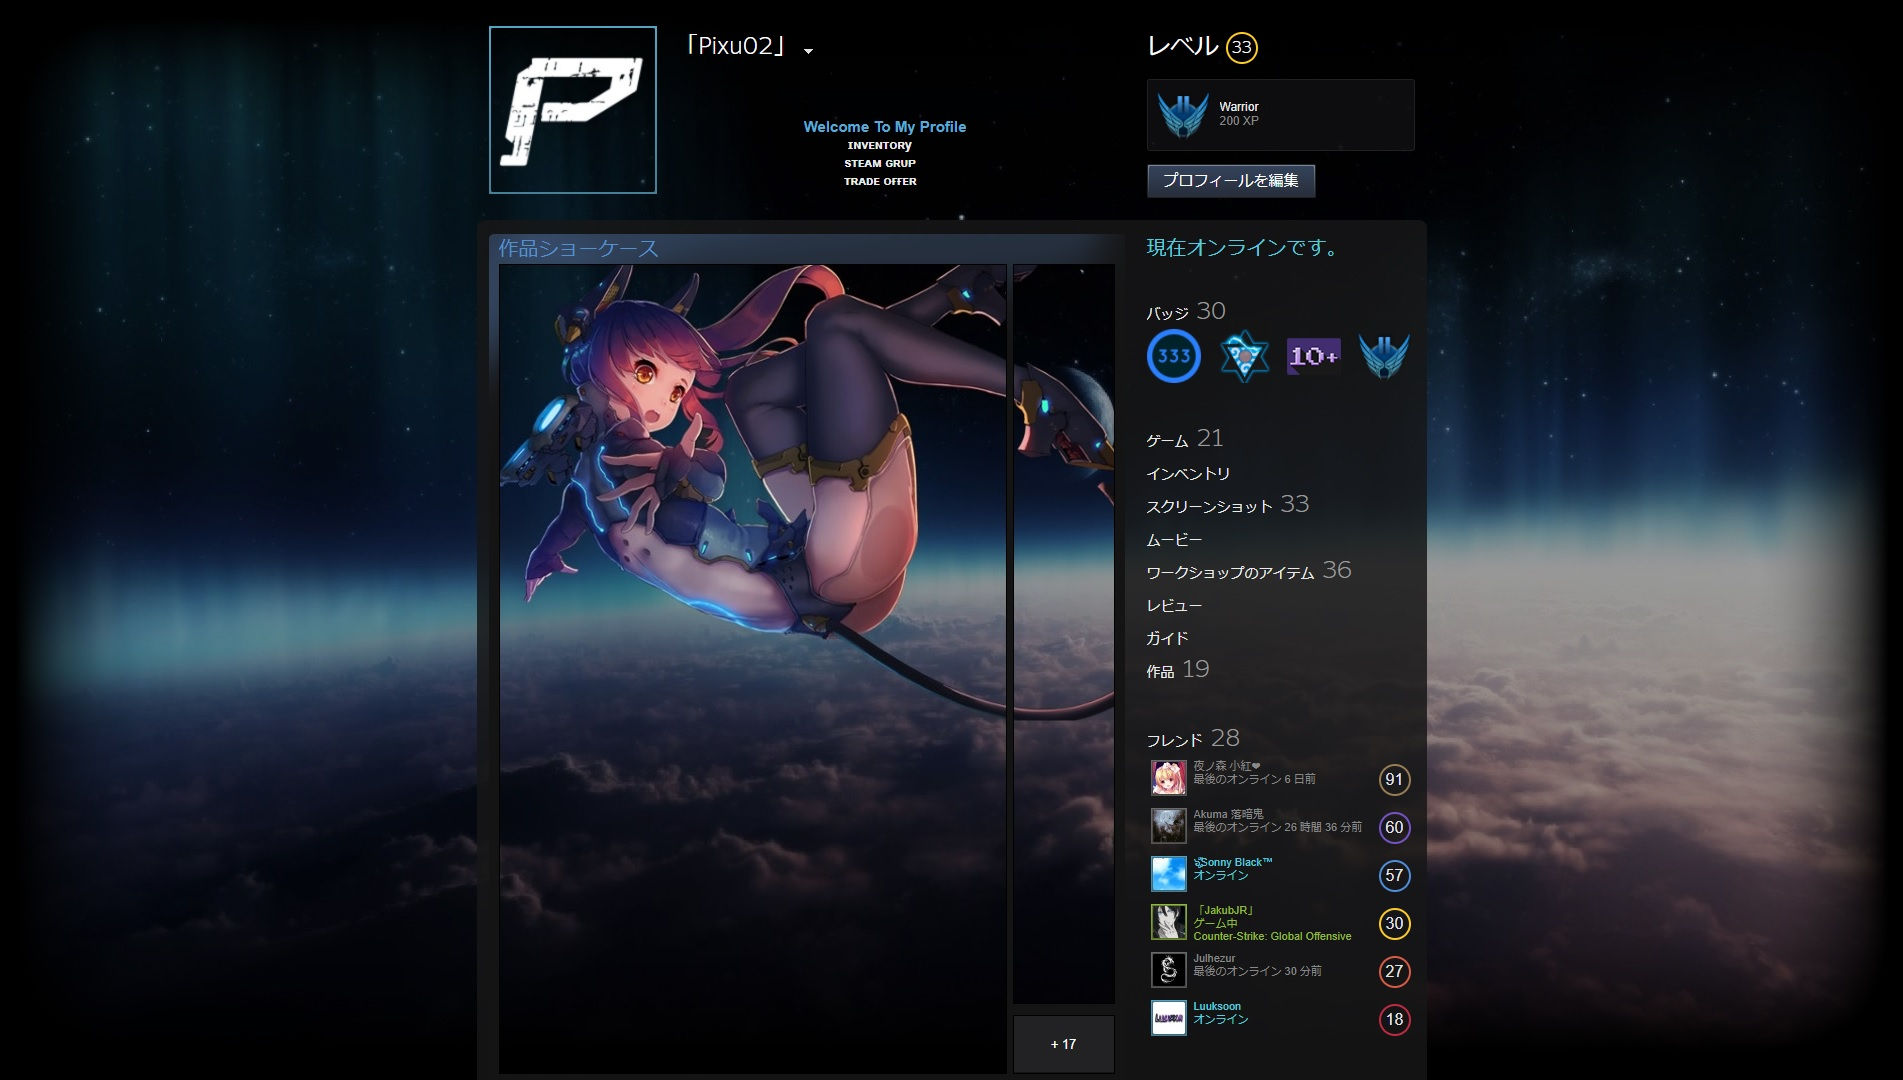Click Sonny Black friend avatar
The image size is (1903, 1080).
[1168, 874]
